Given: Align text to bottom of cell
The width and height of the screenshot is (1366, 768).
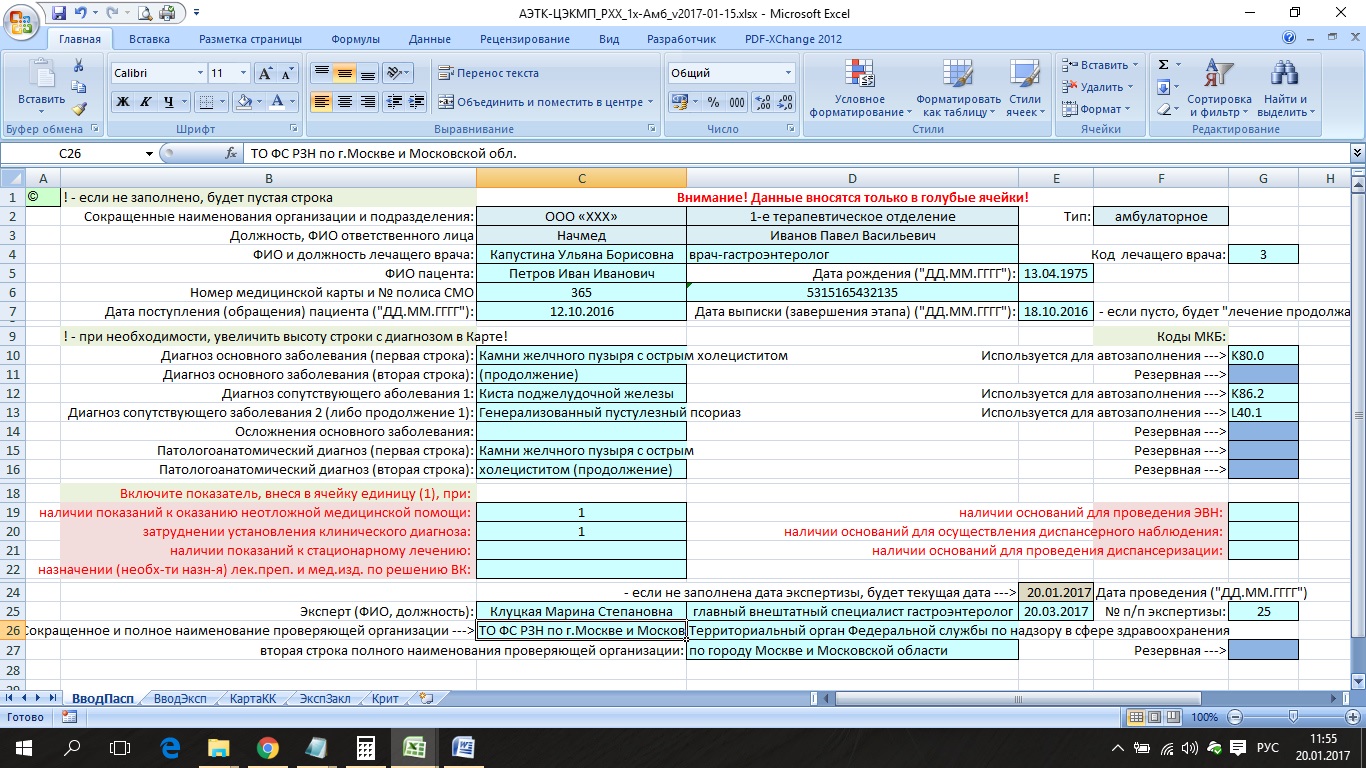Looking at the screenshot, I should pos(367,73).
